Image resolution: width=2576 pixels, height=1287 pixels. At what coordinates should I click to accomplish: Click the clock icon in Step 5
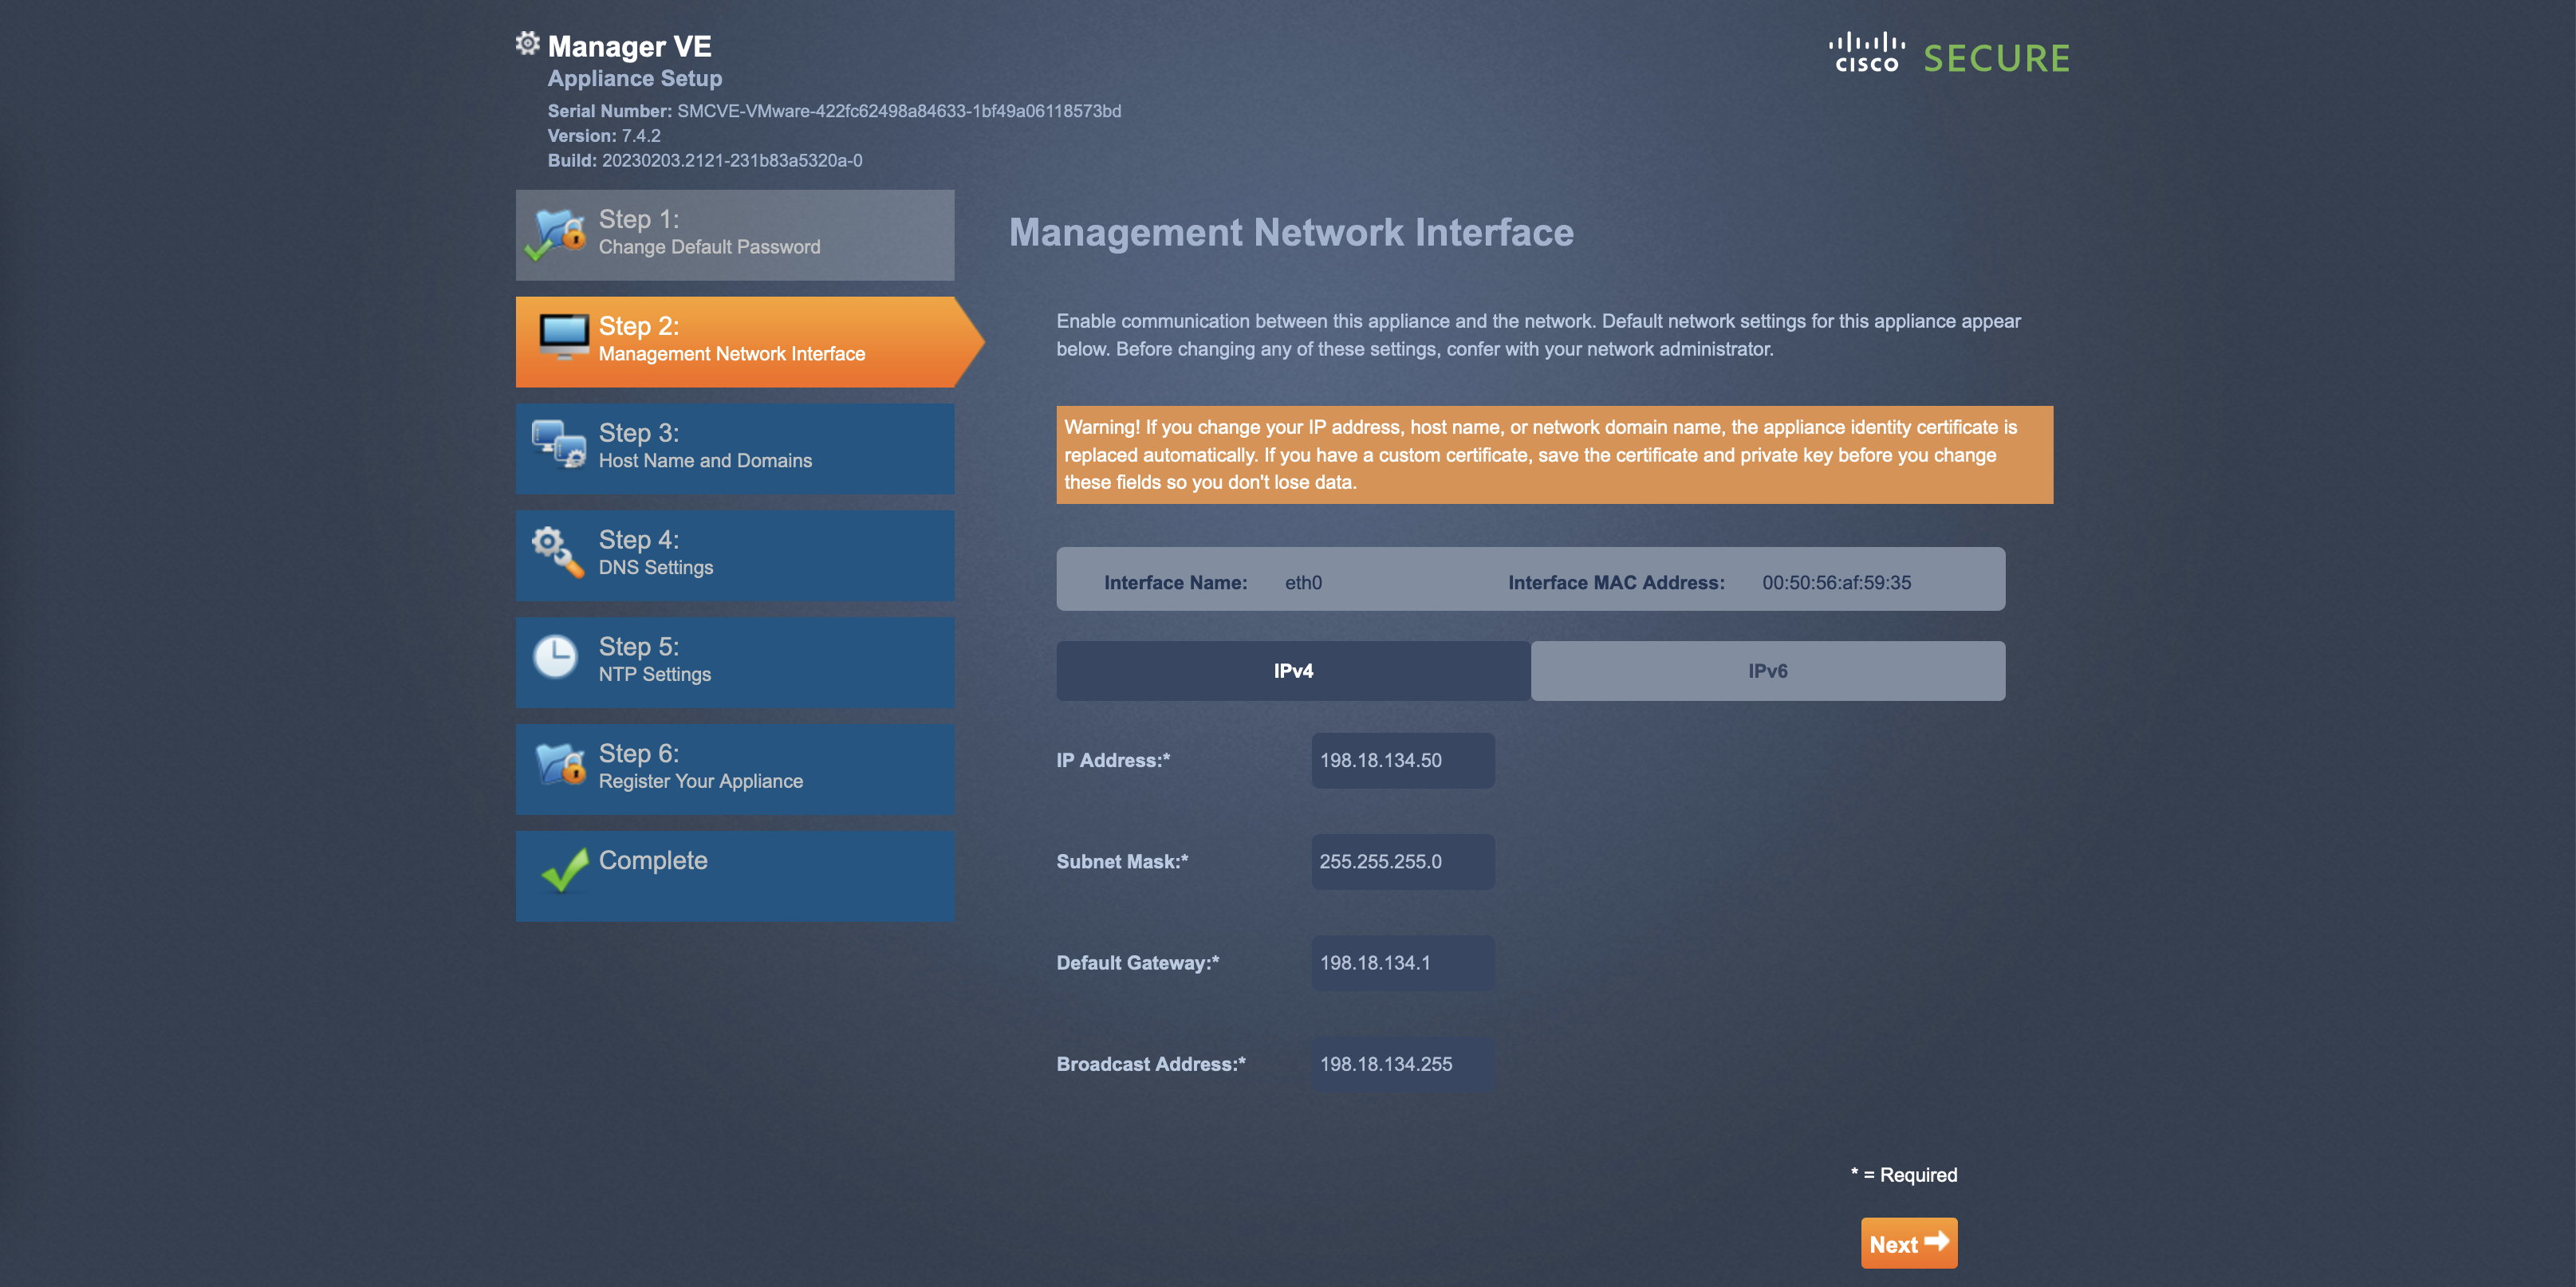click(x=555, y=658)
